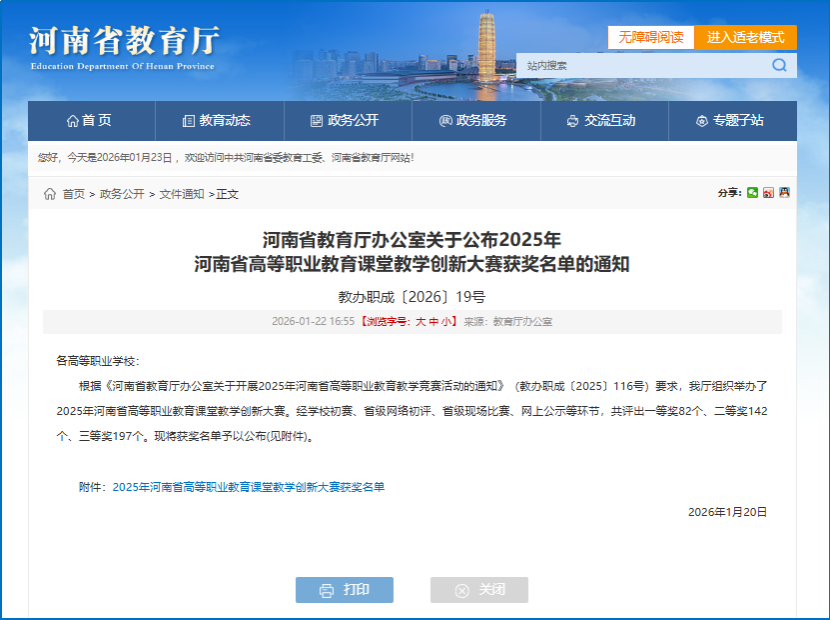Set font size to 大 (large)

pos(420,322)
